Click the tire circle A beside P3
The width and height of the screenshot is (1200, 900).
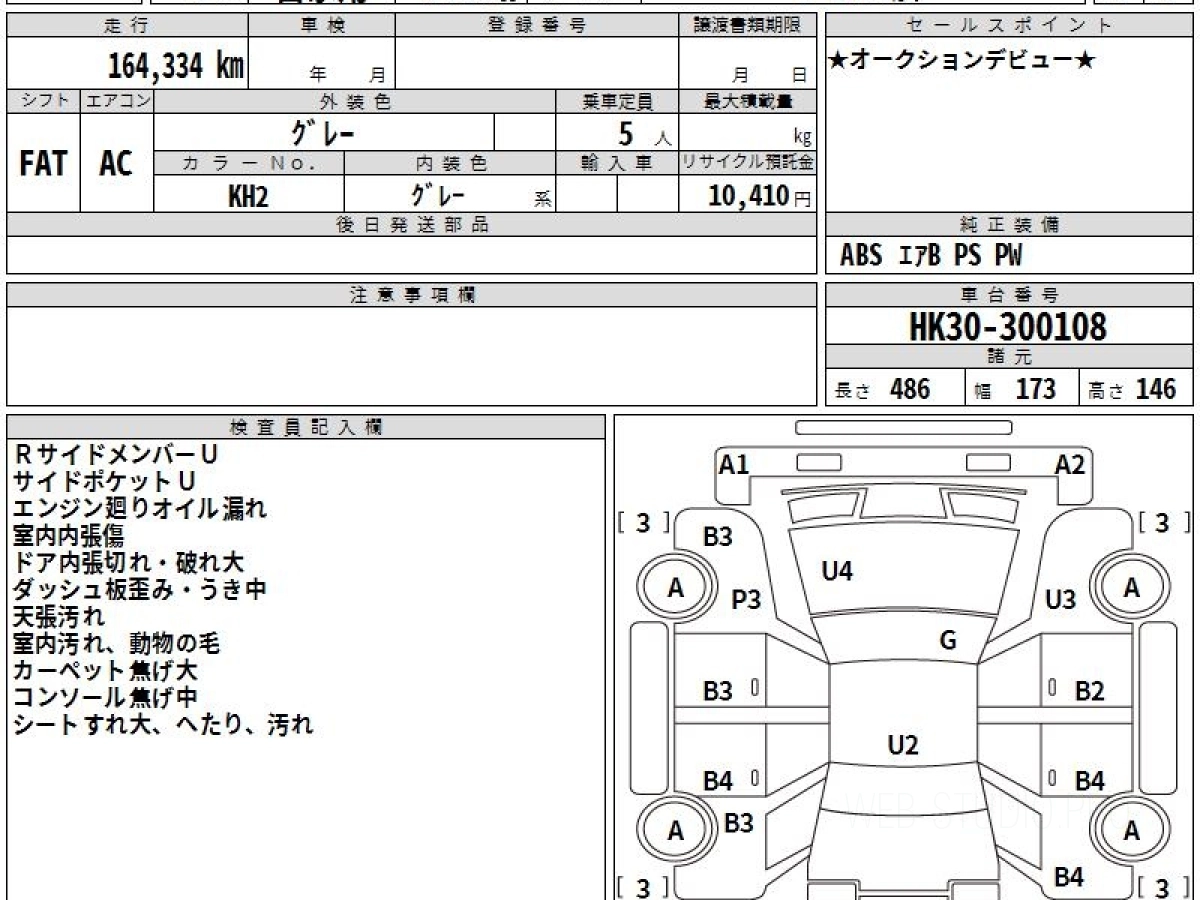[x=676, y=589]
